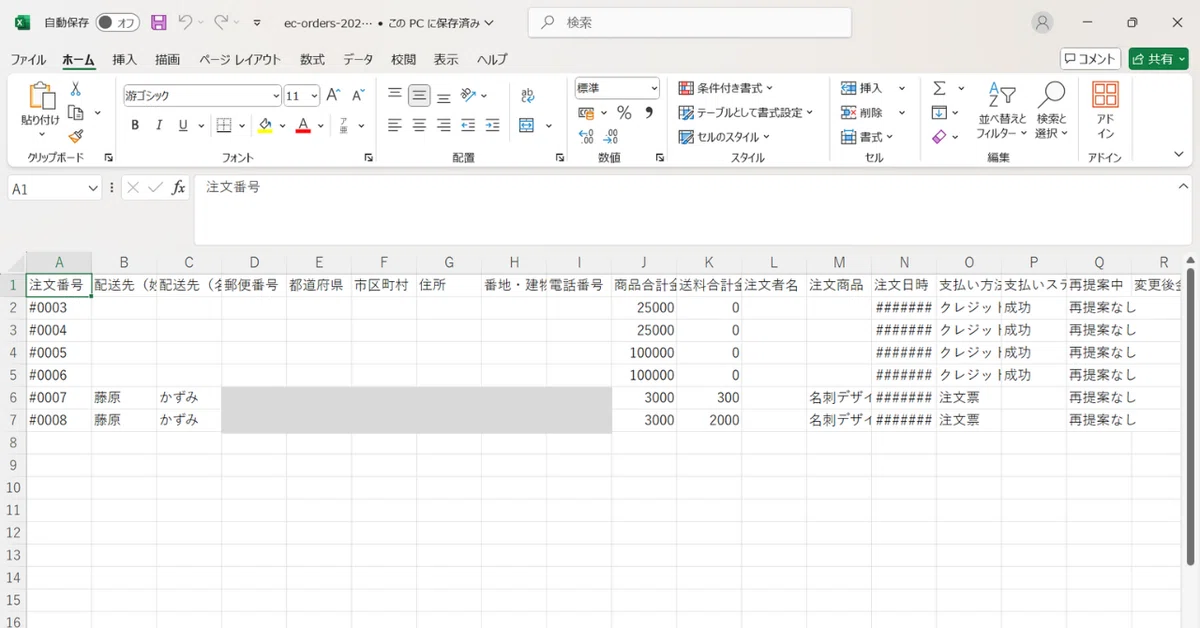Open the fill color dropdown arrow
Image resolution: width=1200 pixels, height=628 pixels.
pyautogui.click(x=282, y=126)
